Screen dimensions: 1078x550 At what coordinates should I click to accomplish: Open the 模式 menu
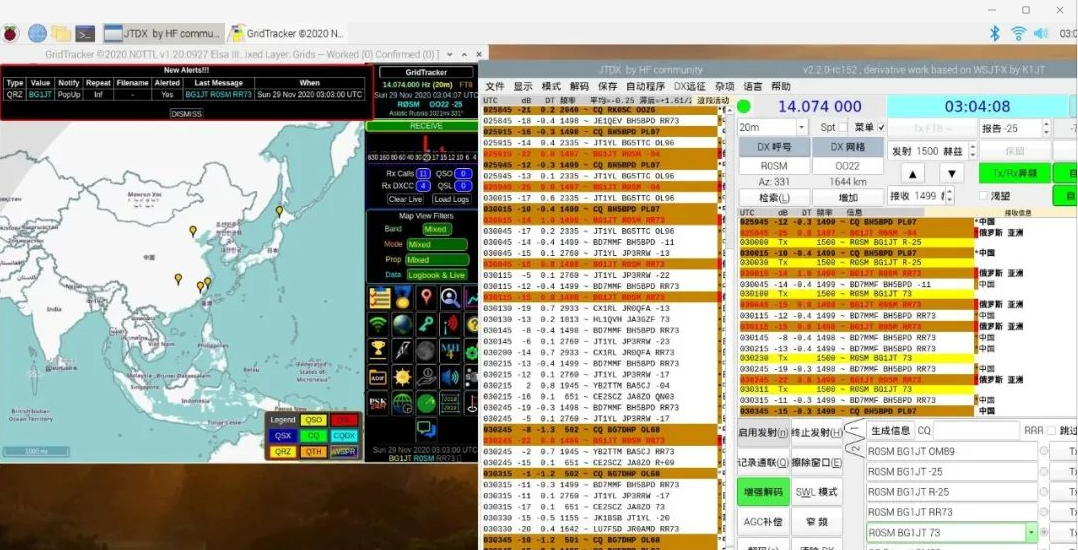click(x=551, y=87)
